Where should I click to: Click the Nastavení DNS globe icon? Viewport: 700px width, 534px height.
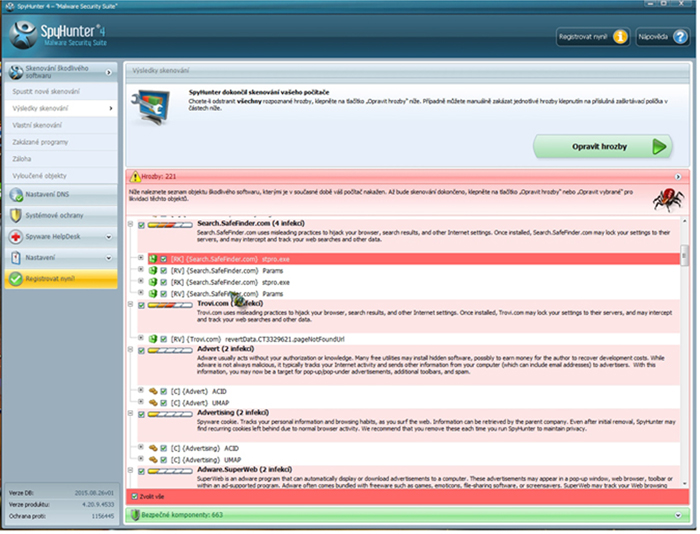click(15, 193)
